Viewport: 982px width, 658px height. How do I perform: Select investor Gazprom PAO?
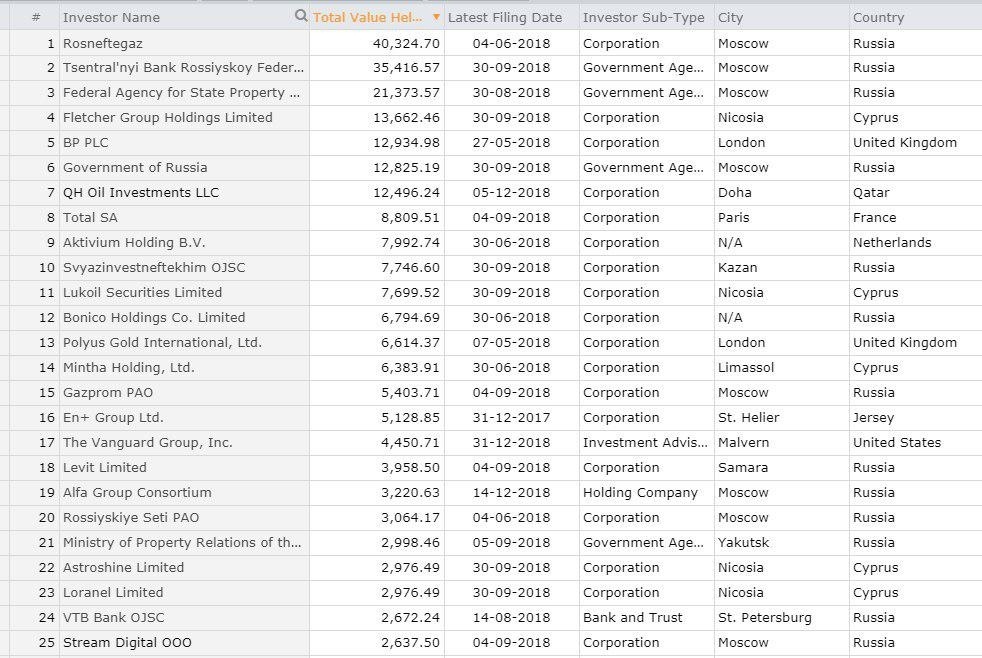(108, 393)
